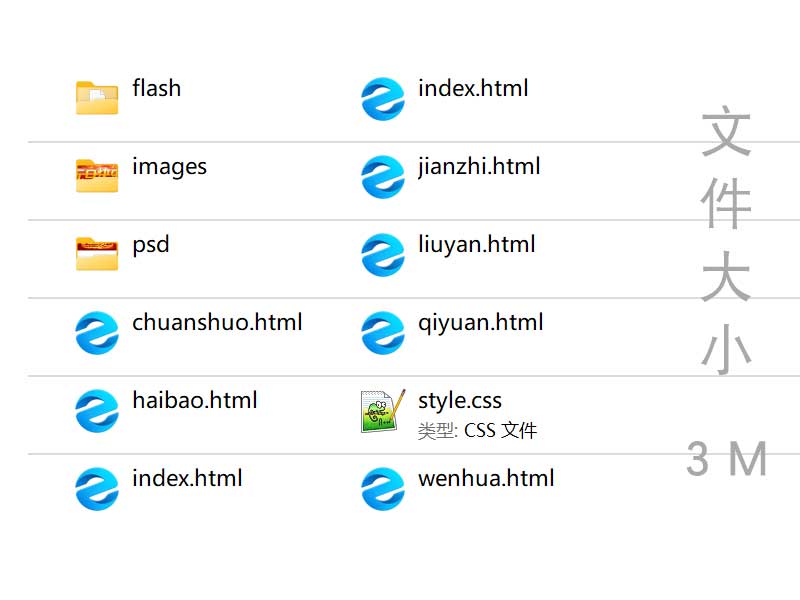Select the style.css notepad icon
The width and height of the screenshot is (800, 600).
point(383,411)
